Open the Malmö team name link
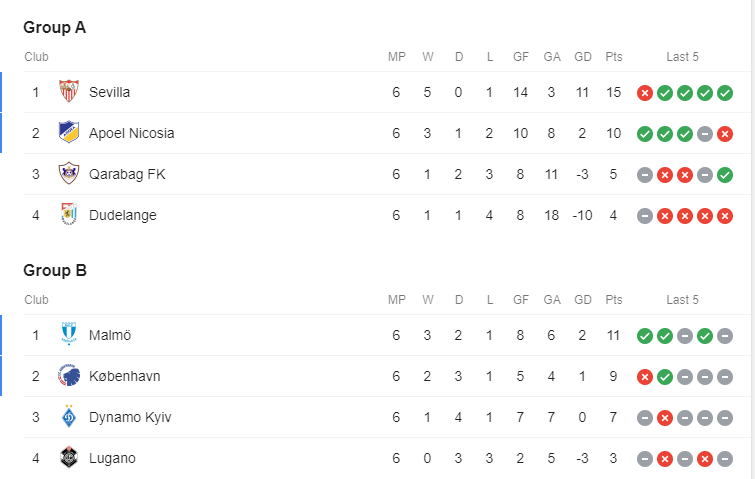 coord(110,335)
